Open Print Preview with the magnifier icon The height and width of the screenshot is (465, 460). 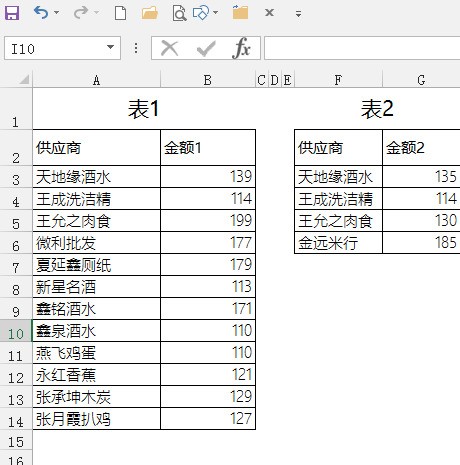179,13
